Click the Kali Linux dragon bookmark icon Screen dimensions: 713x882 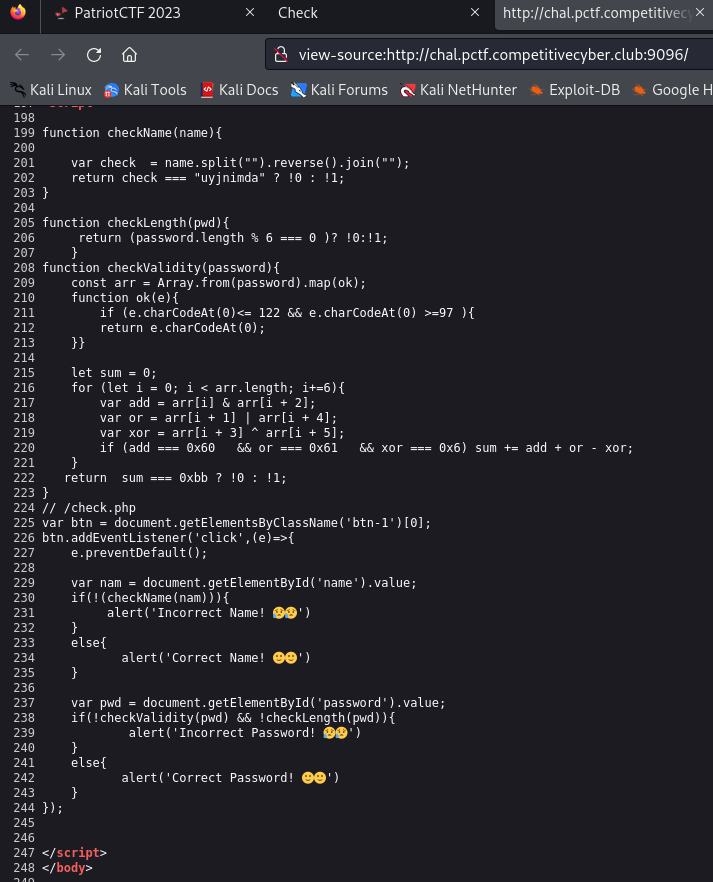pyautogui.click(x=17, y=90)
